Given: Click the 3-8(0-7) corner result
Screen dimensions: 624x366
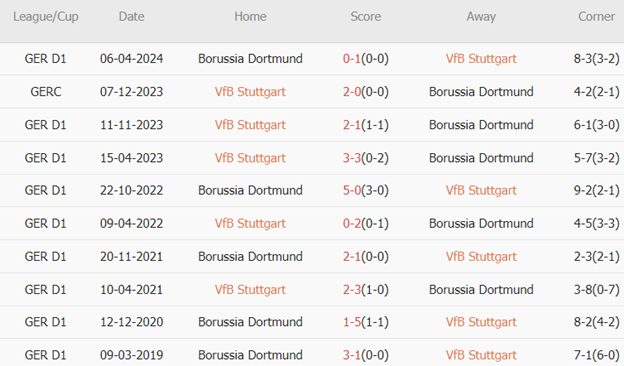Looking at the screenshot, I should tap(596, 290).
